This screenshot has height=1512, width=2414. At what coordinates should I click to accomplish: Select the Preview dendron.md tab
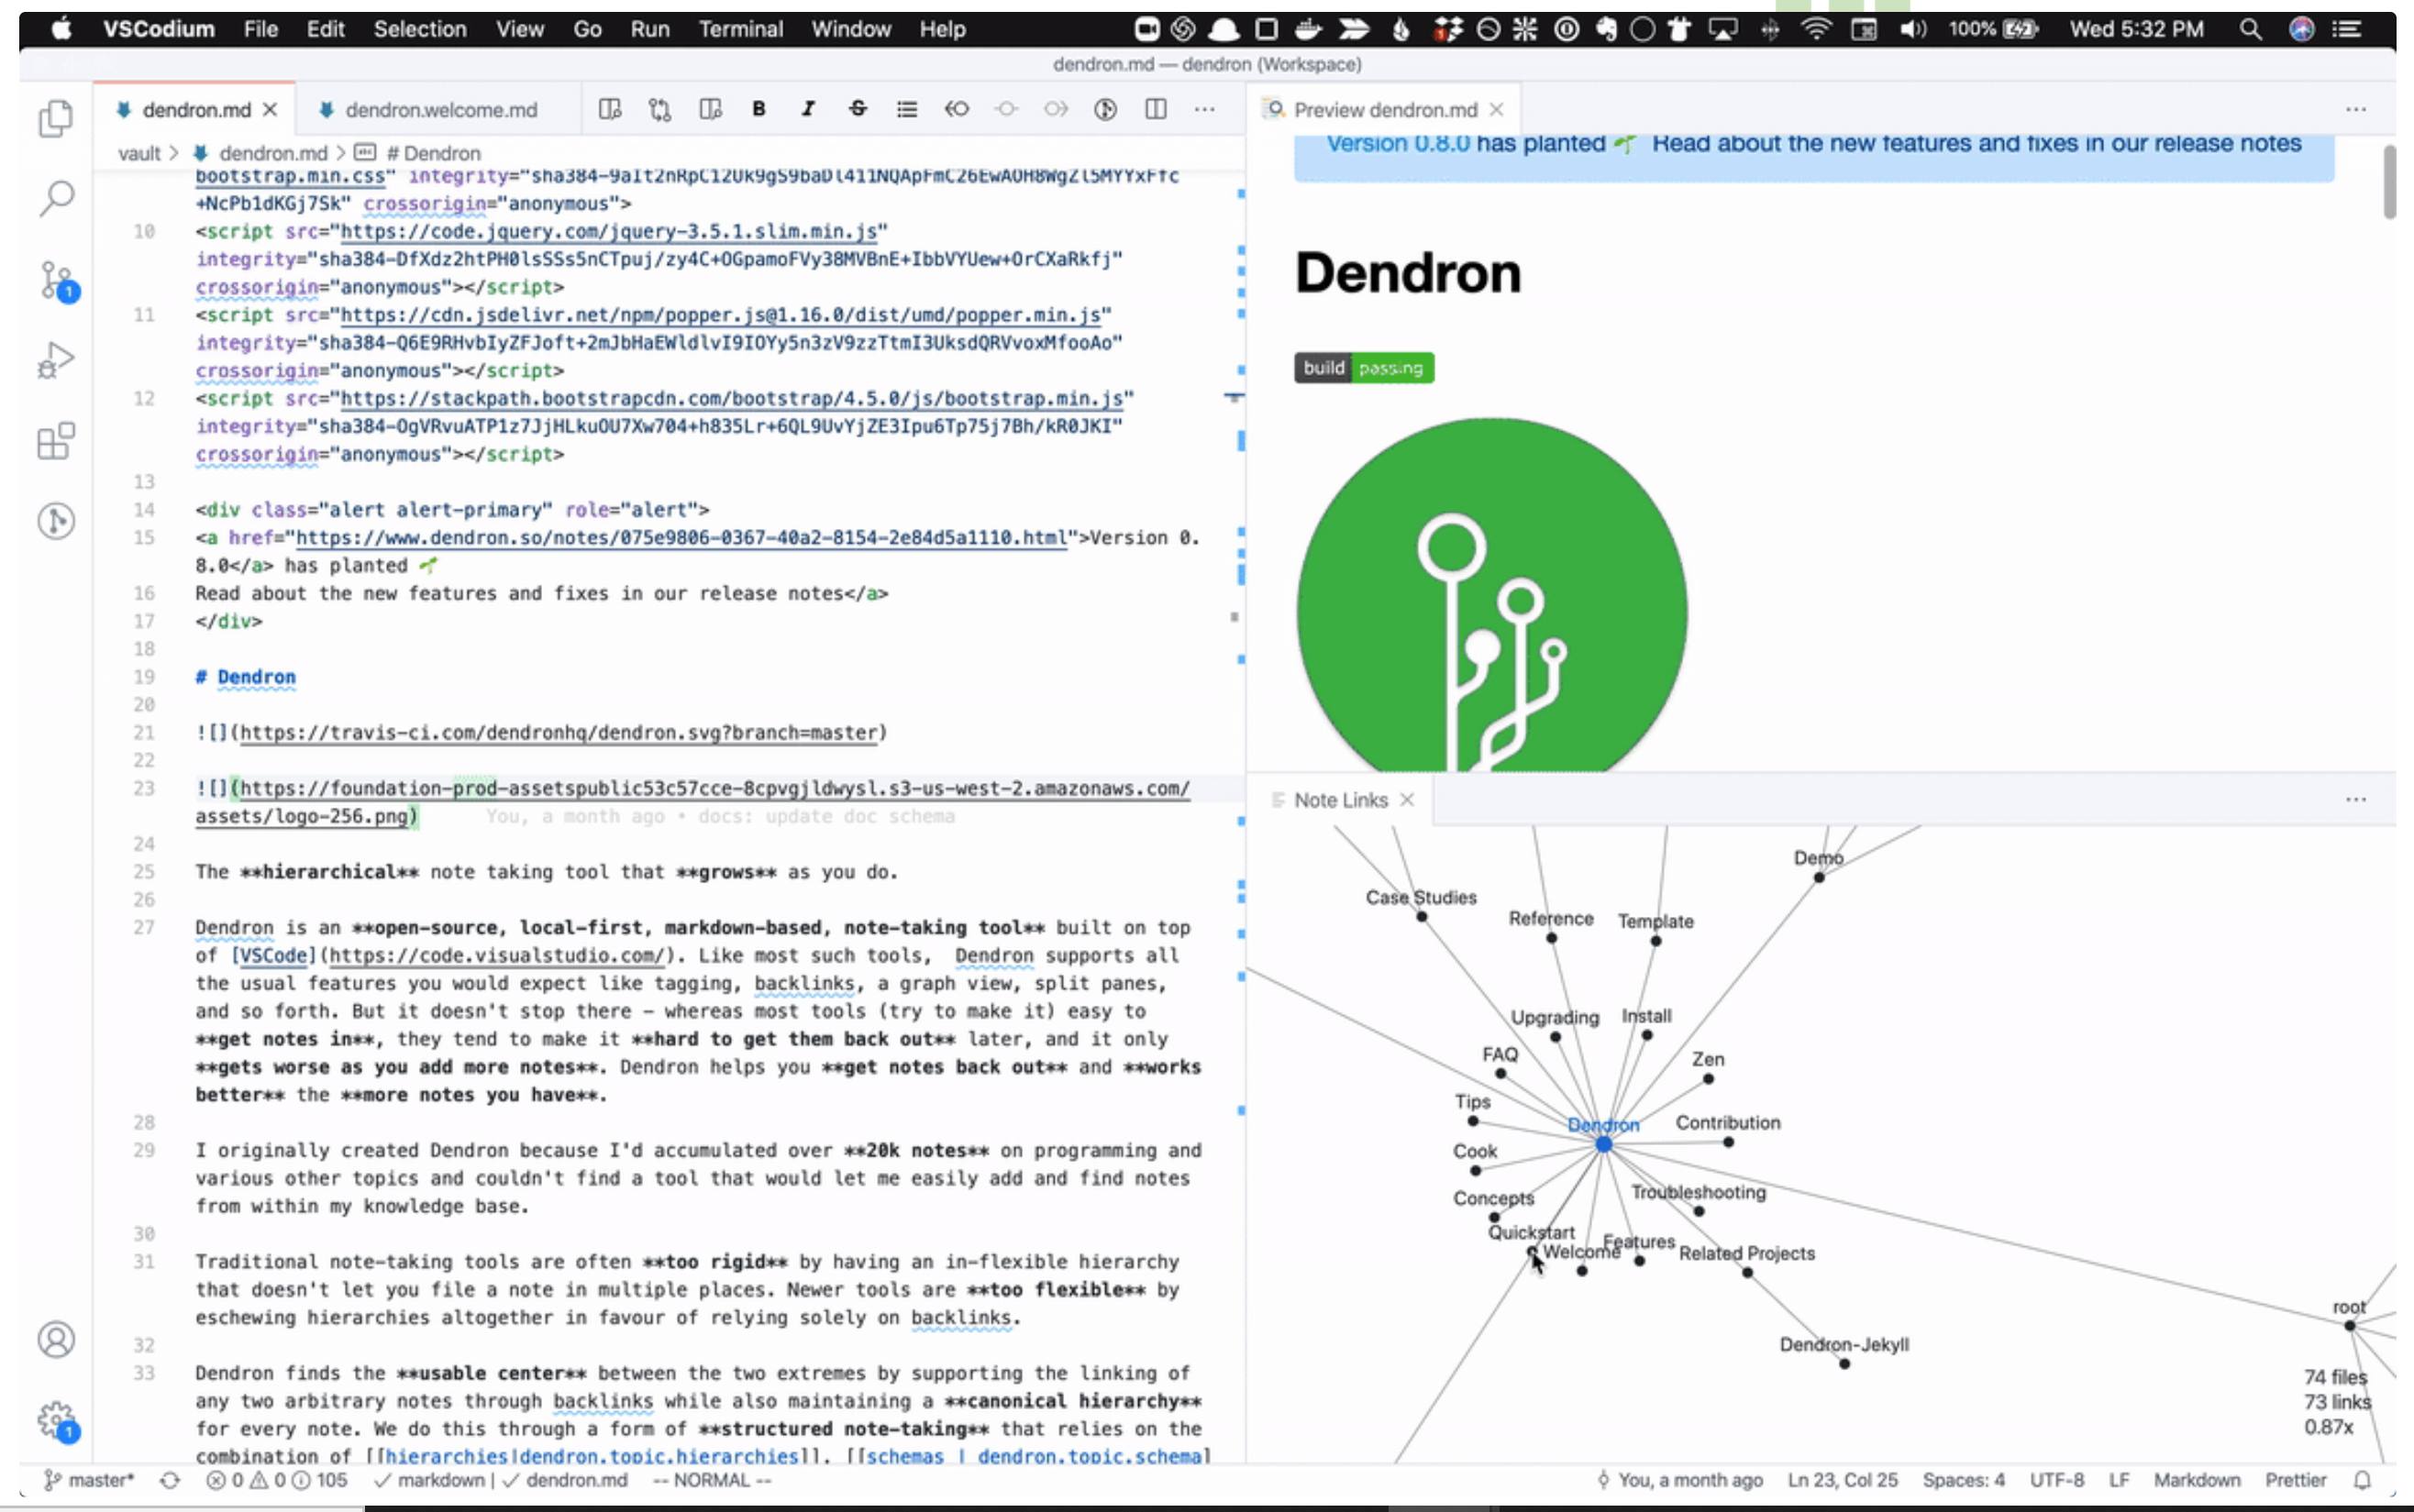(x=1384, y=110)
